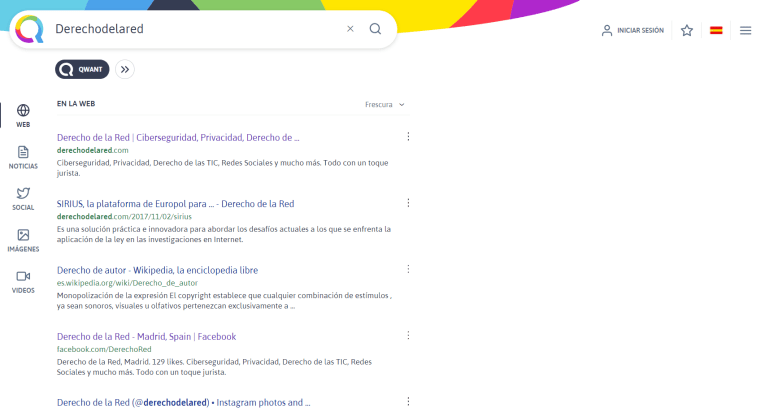Click facebook.com/DerechoRed URL

click(104, 349)
